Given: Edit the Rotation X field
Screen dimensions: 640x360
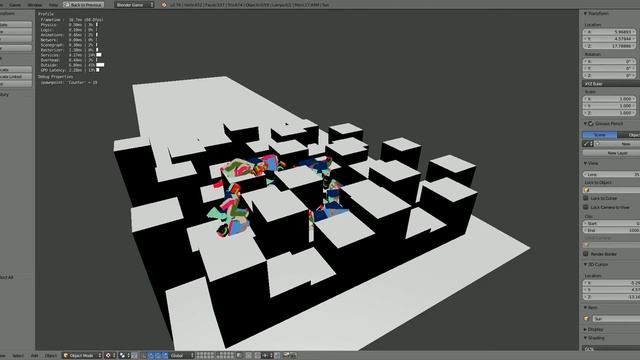Looking at the screenshot, I should 609,61.
